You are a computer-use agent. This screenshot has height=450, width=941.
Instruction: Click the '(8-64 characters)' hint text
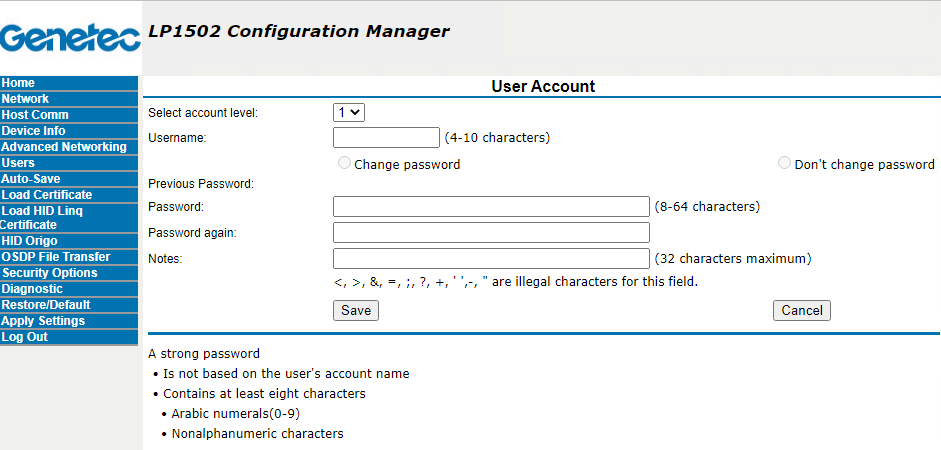(x=707, y=206)
